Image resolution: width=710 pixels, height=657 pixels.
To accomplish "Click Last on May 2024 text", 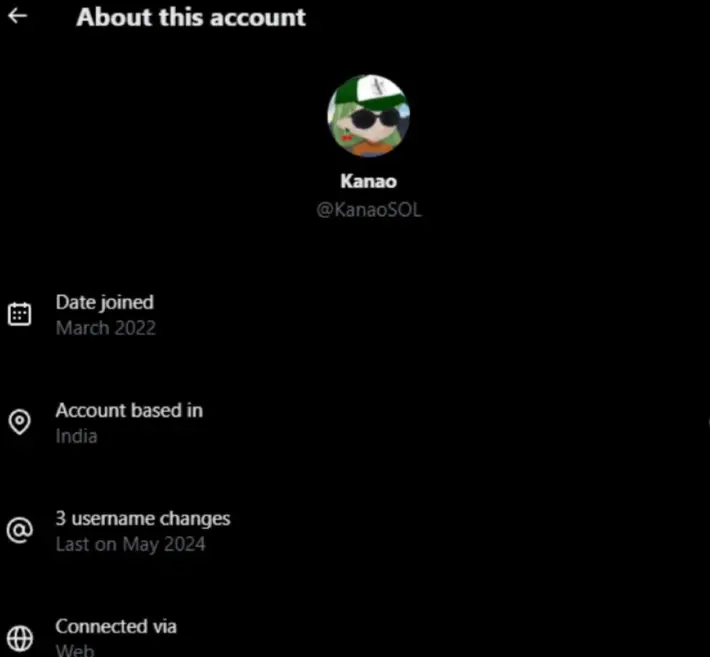I will click(x=130, y=544).
